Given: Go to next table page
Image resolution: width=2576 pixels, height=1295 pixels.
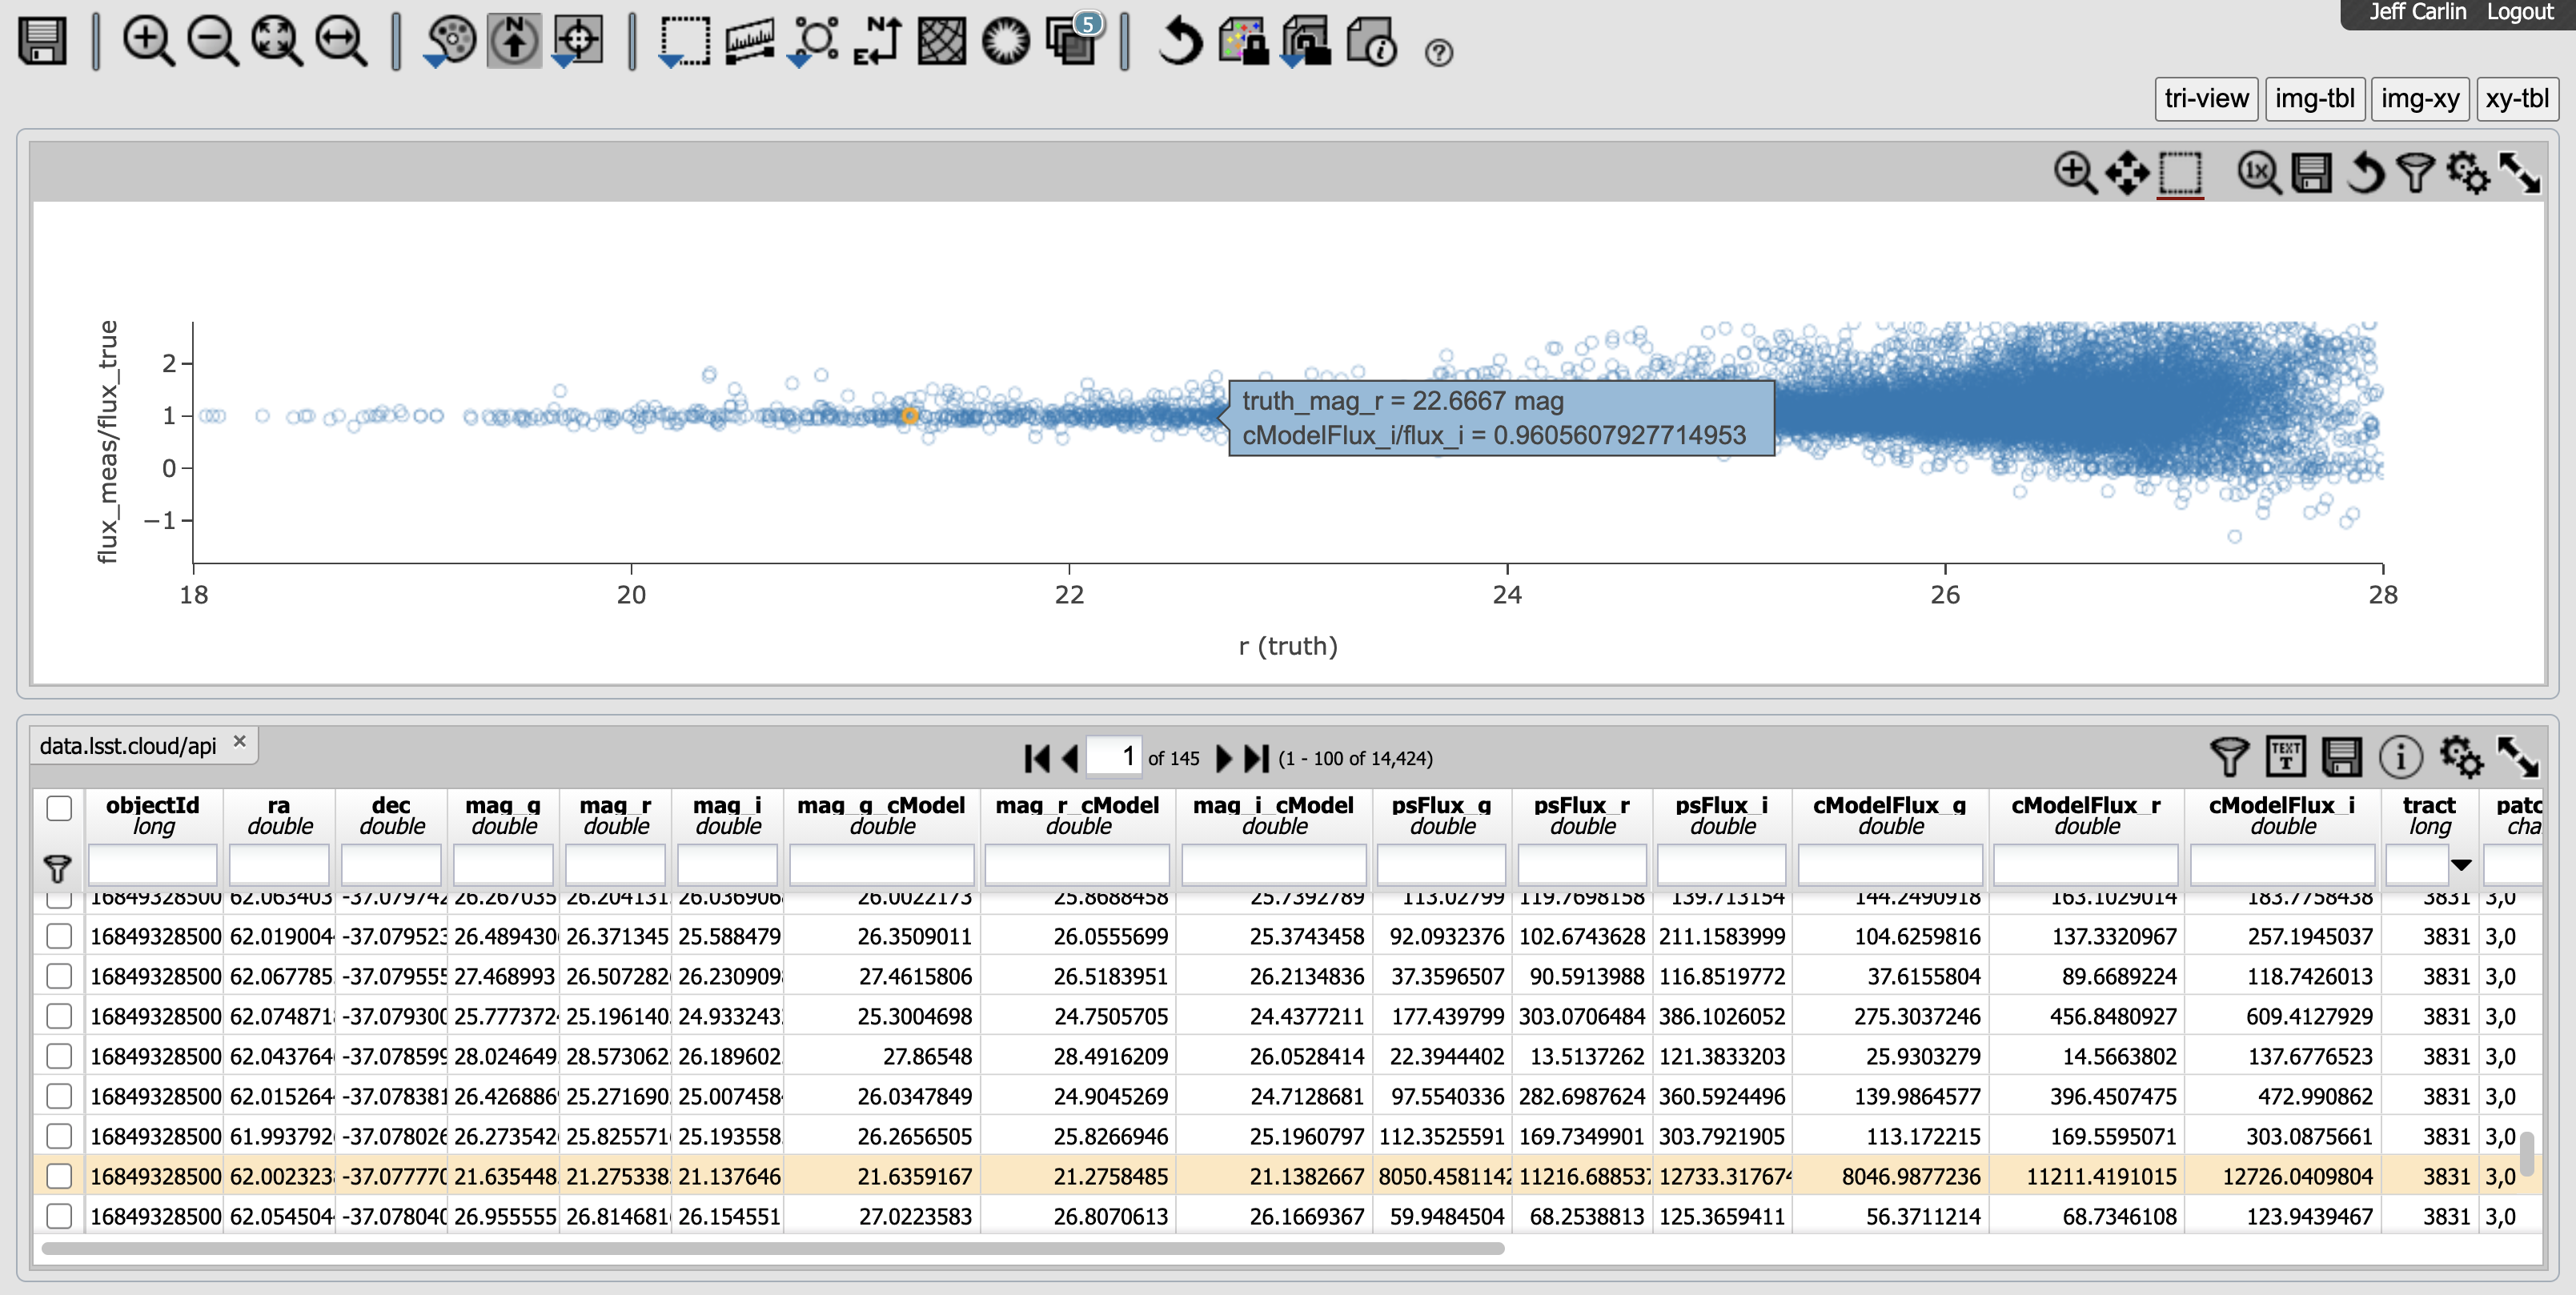Looking at the screenshot, I should 1223,758.
